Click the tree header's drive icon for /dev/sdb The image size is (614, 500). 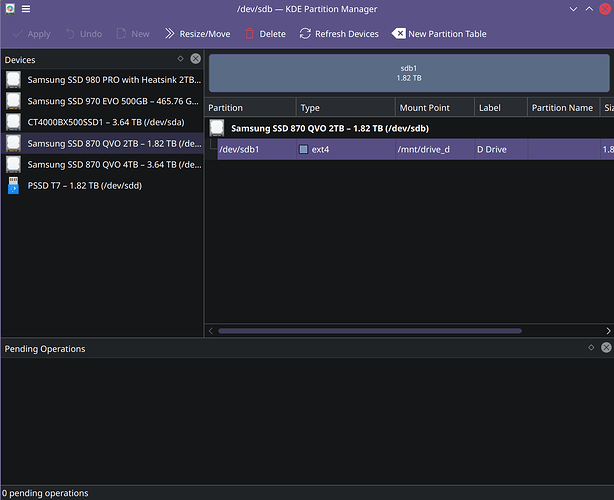[217, 128]
